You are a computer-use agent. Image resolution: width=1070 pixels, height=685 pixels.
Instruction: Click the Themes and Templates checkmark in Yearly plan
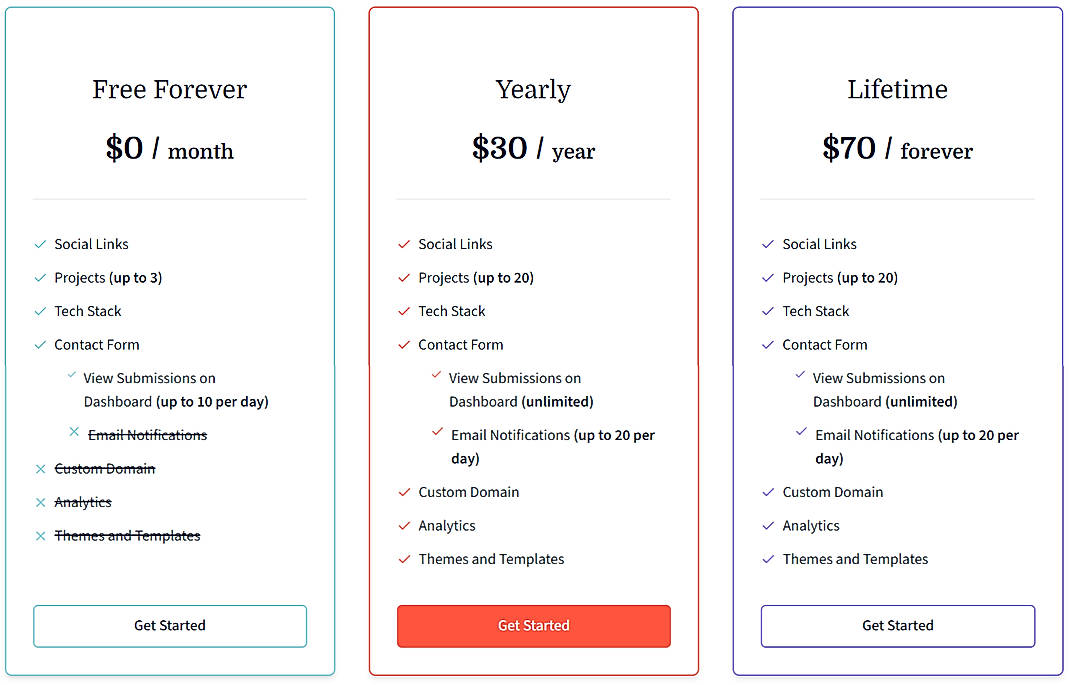tap(403, 559)
